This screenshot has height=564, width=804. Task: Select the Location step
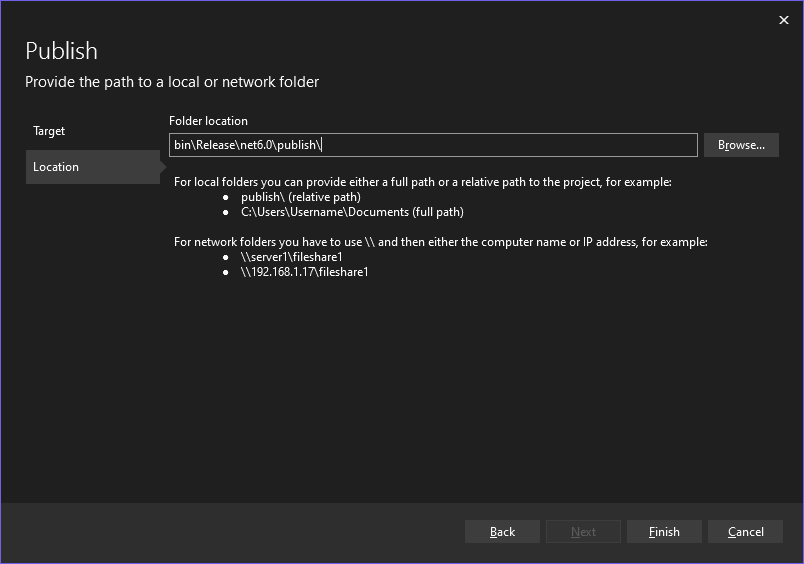[x=56, y=167]
